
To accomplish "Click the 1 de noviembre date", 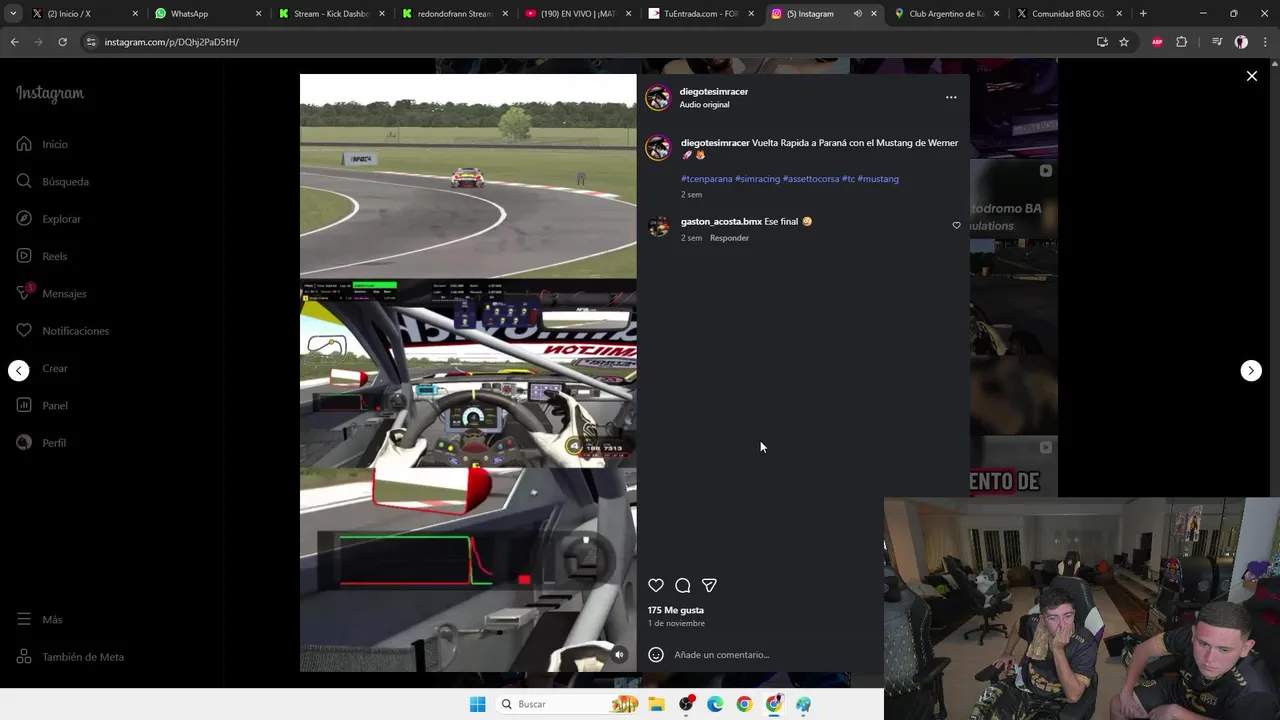I will [x=676, y=623].
